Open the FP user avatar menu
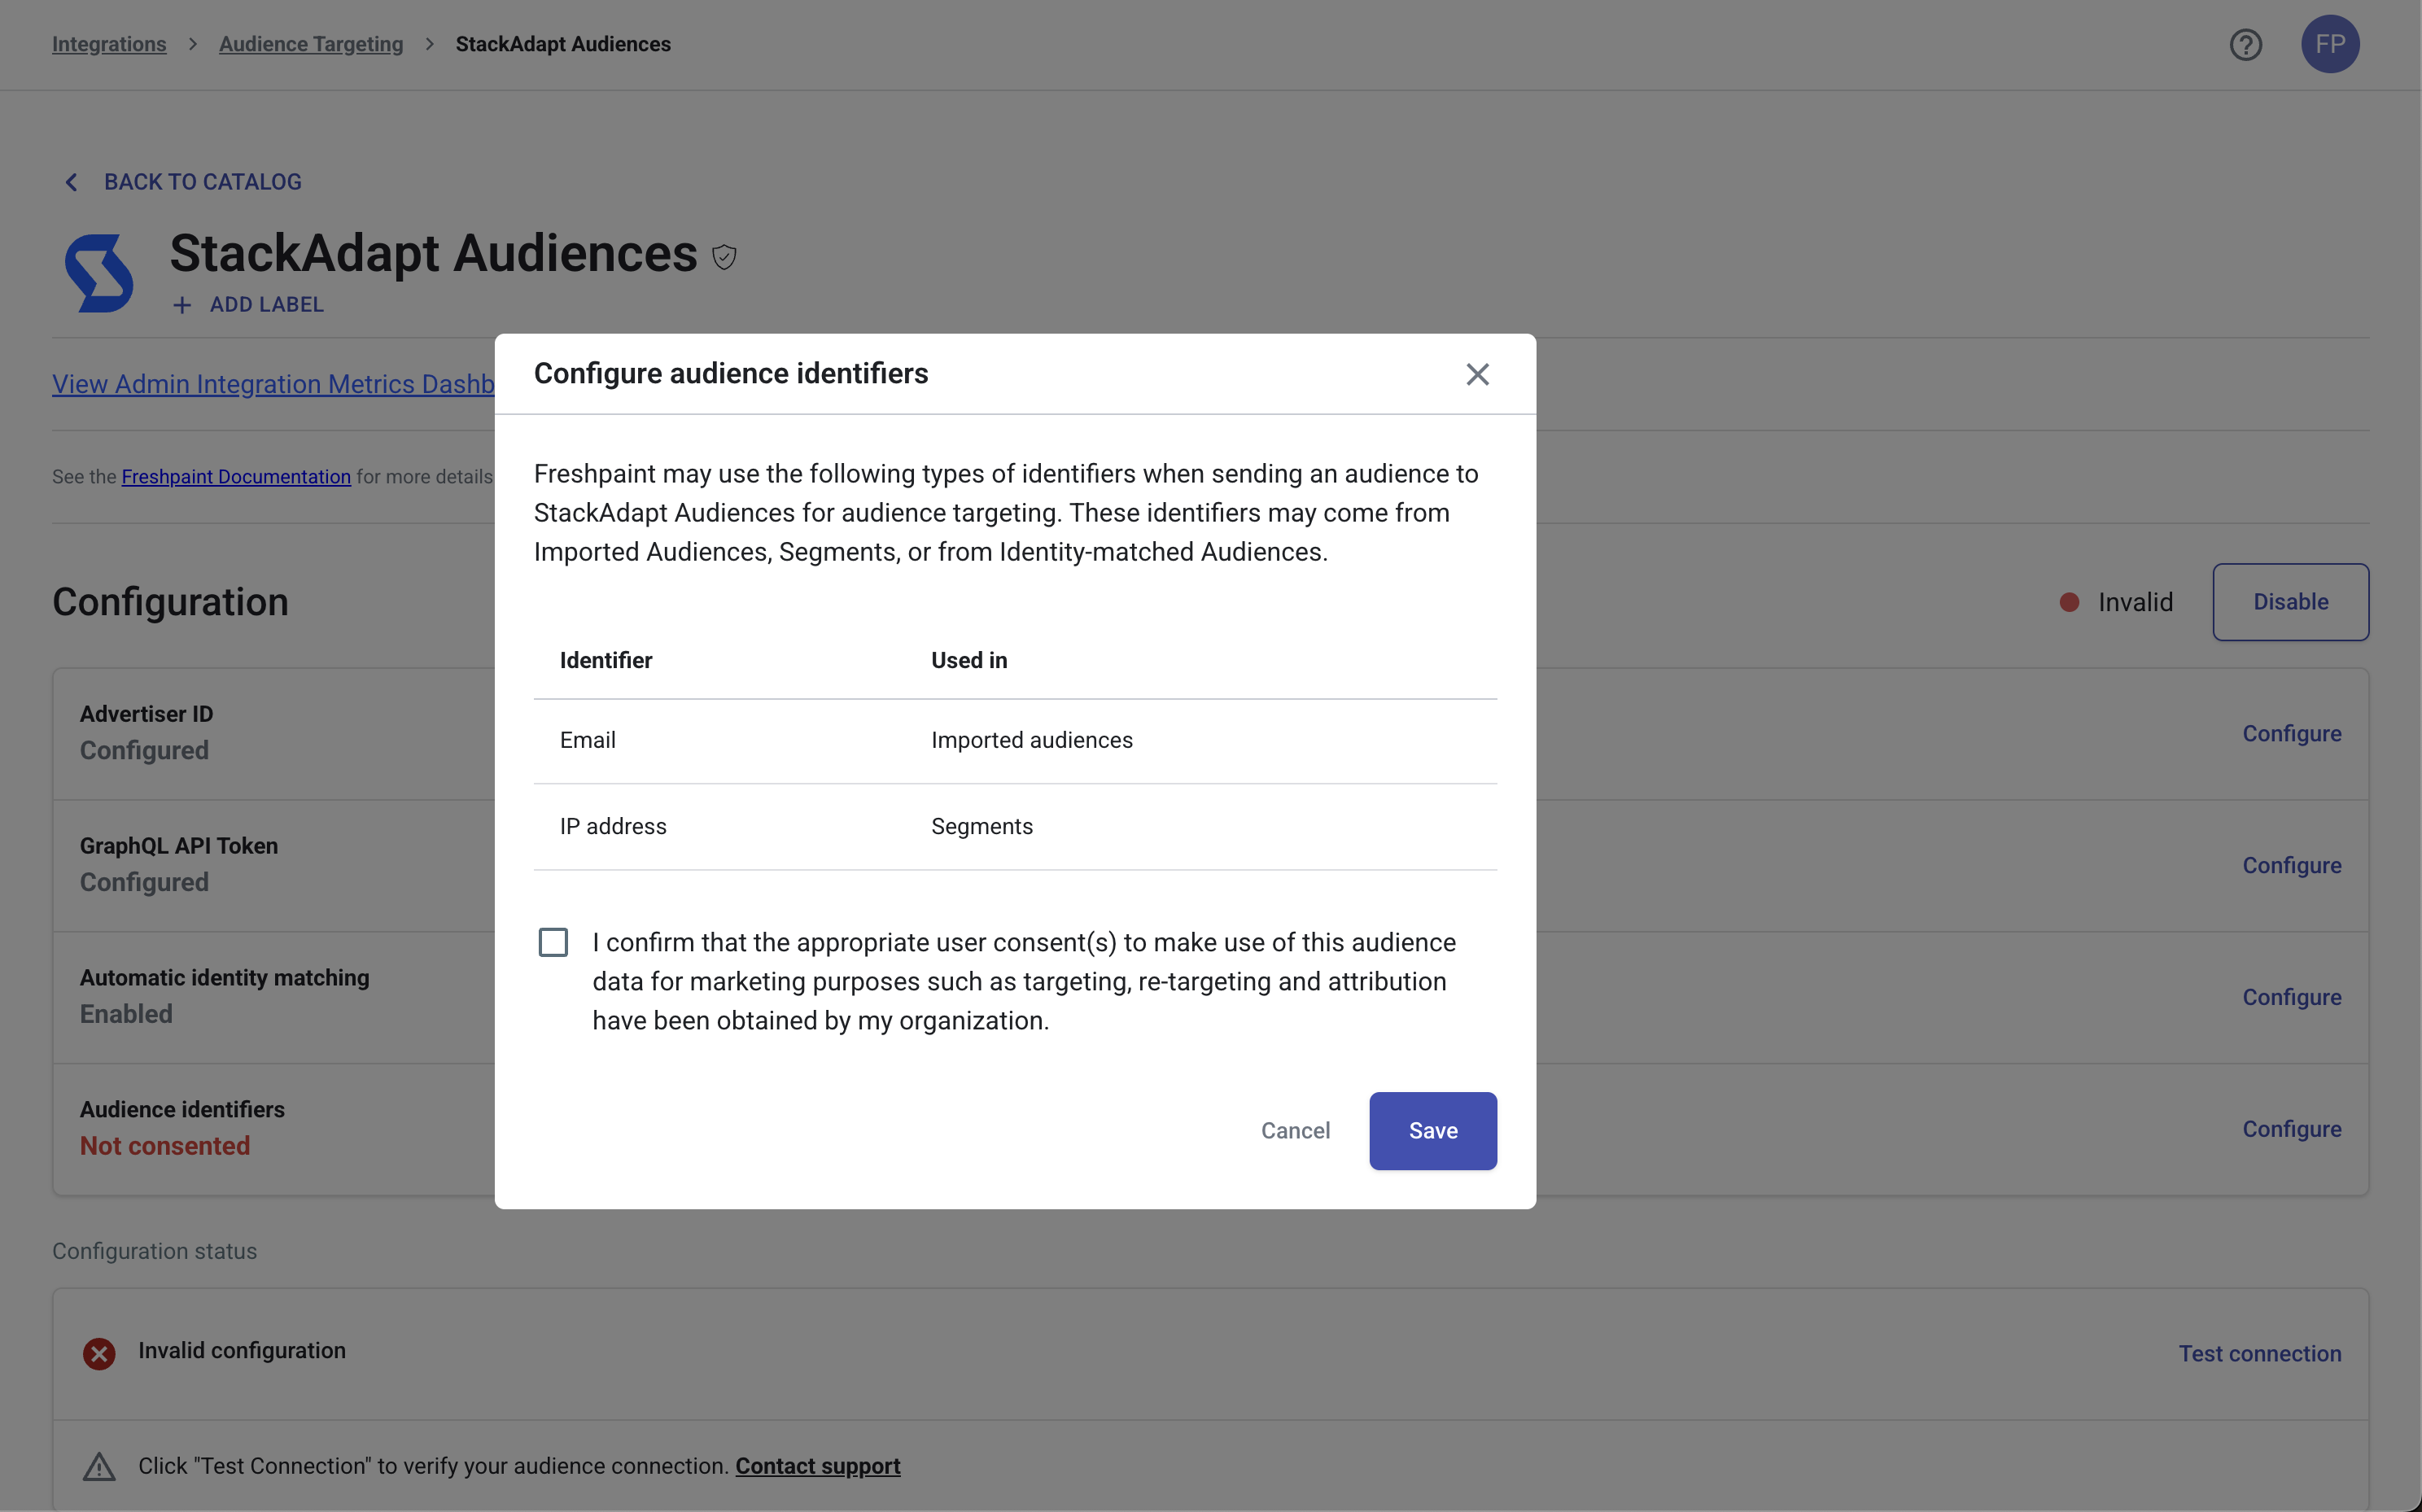 click(x=2329, y=44)
